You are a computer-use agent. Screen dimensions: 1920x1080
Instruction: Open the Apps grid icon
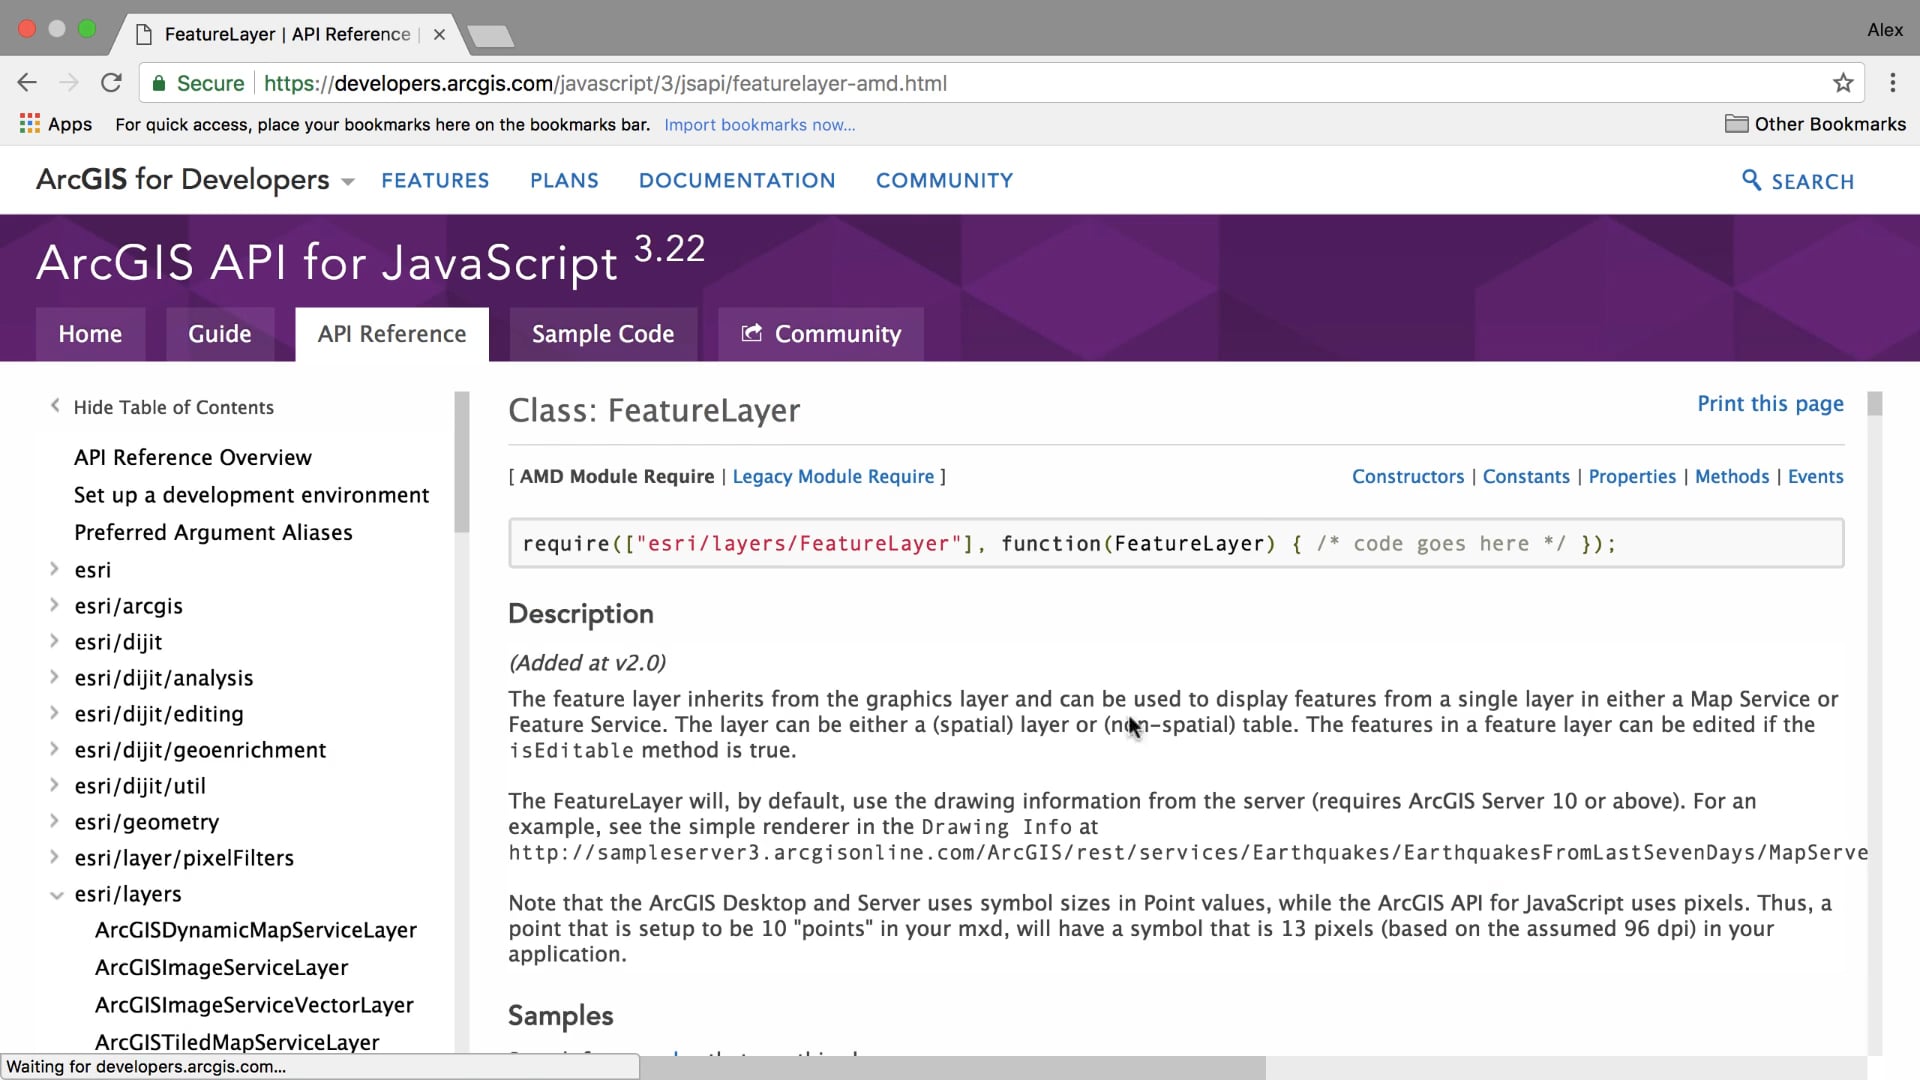click(30, 124)
